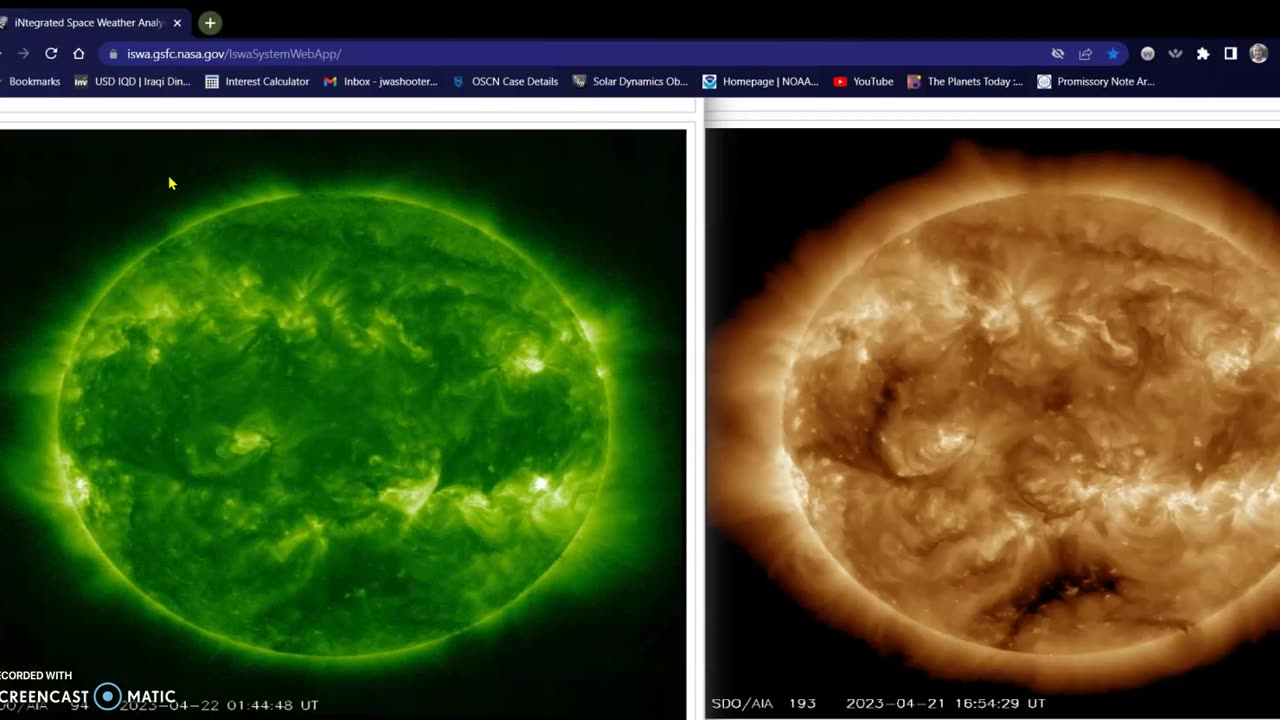Open the Bookmarks folder
Viewport: 1280px width, 720px height.
tap(32, 82)
